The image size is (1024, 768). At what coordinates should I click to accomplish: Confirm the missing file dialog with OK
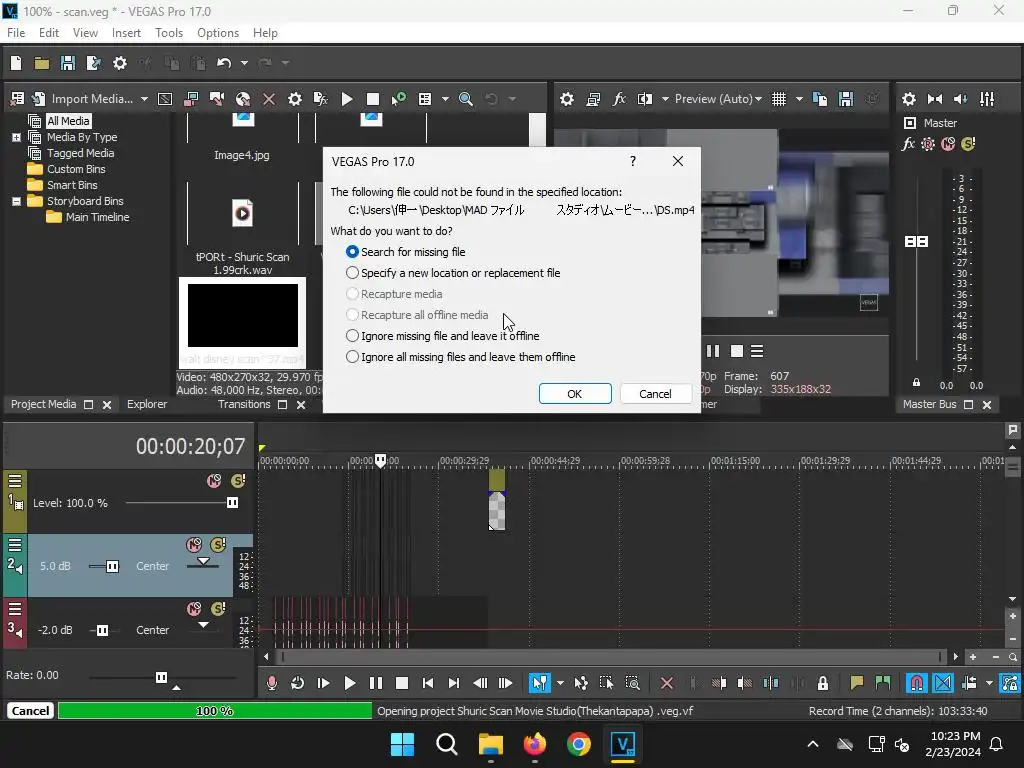575,394
